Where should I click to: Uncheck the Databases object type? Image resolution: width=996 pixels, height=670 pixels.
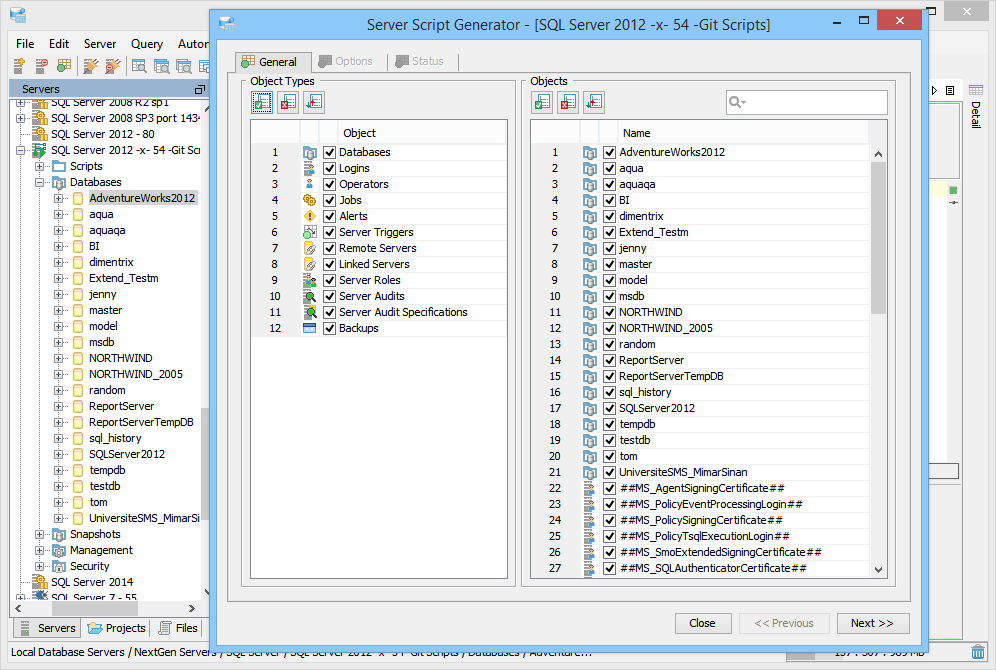[x=329, y=152]
